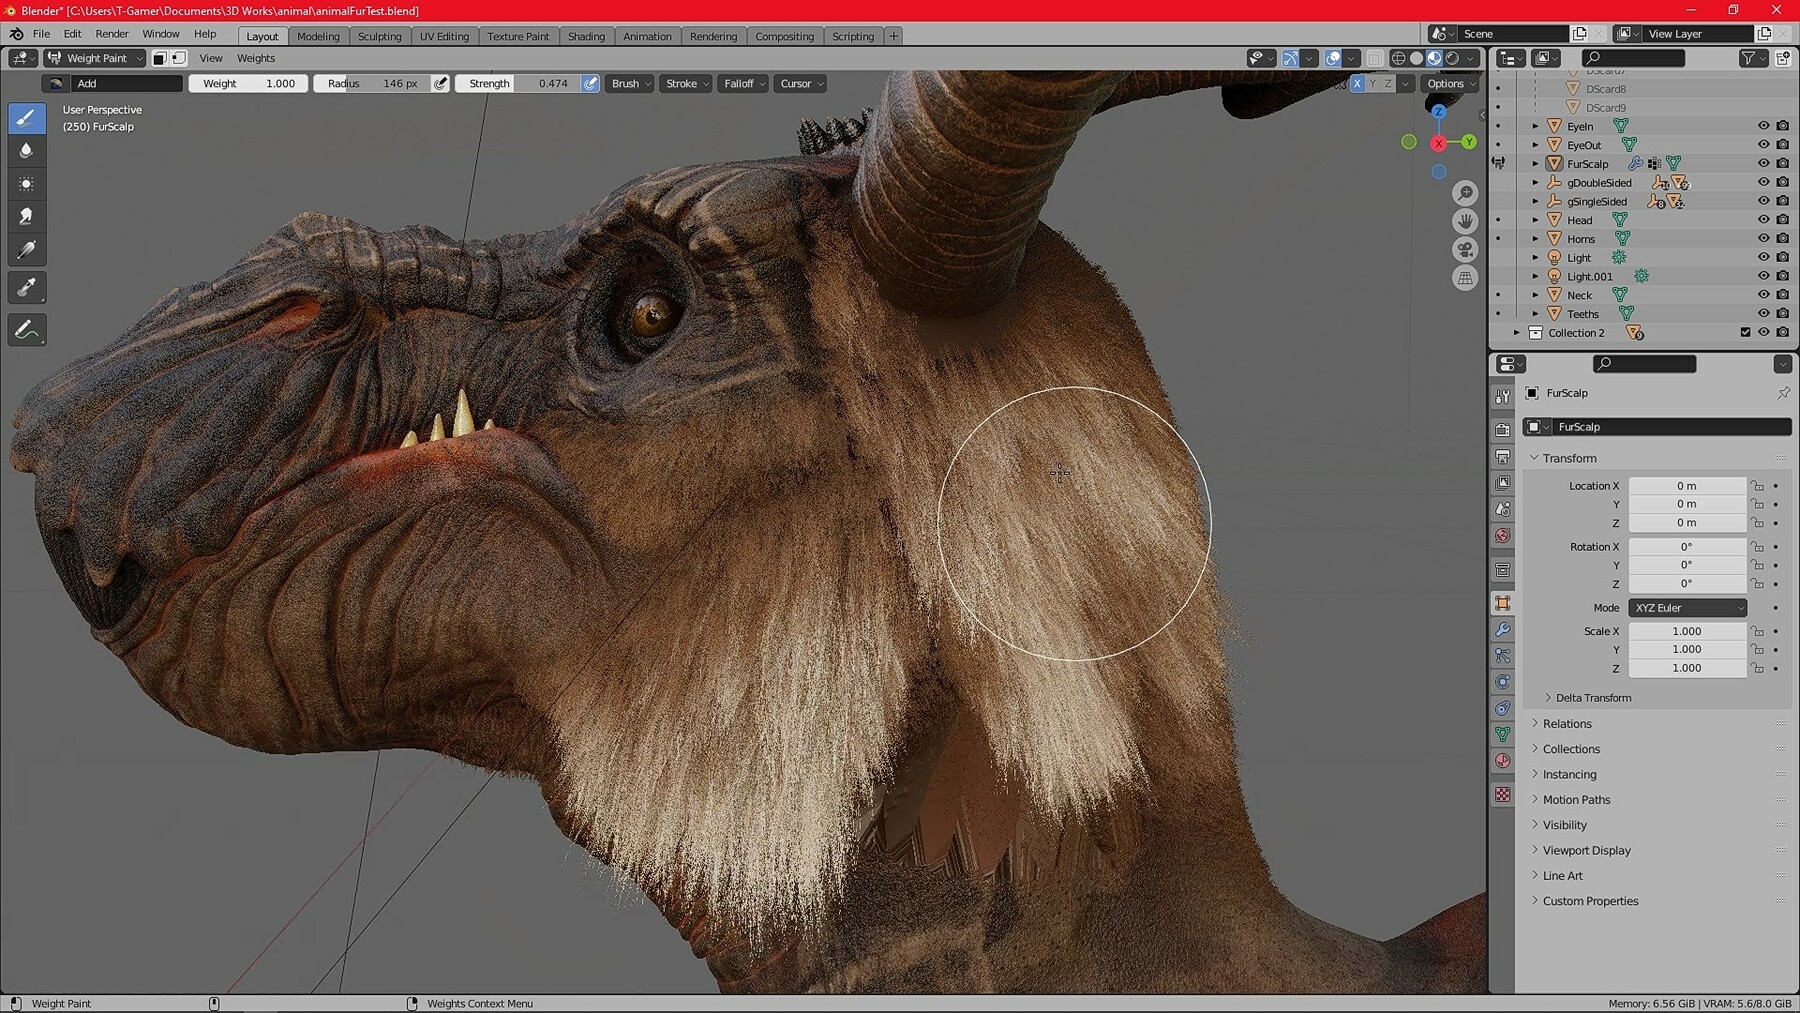Click the Scale X value field

coord(1687,632)
